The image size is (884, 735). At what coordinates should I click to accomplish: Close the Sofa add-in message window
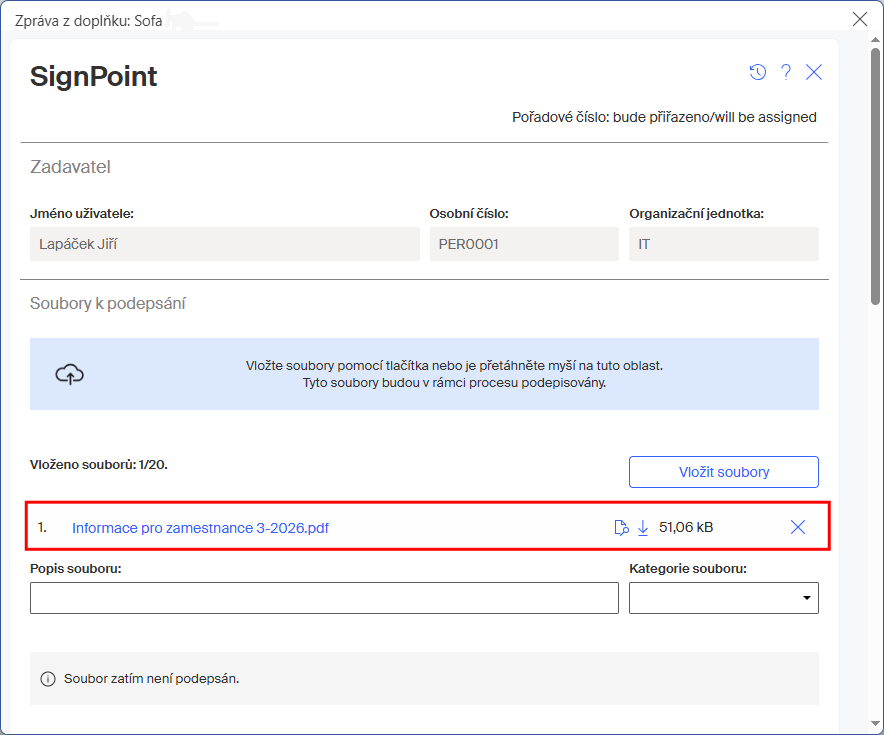point(860,19)
